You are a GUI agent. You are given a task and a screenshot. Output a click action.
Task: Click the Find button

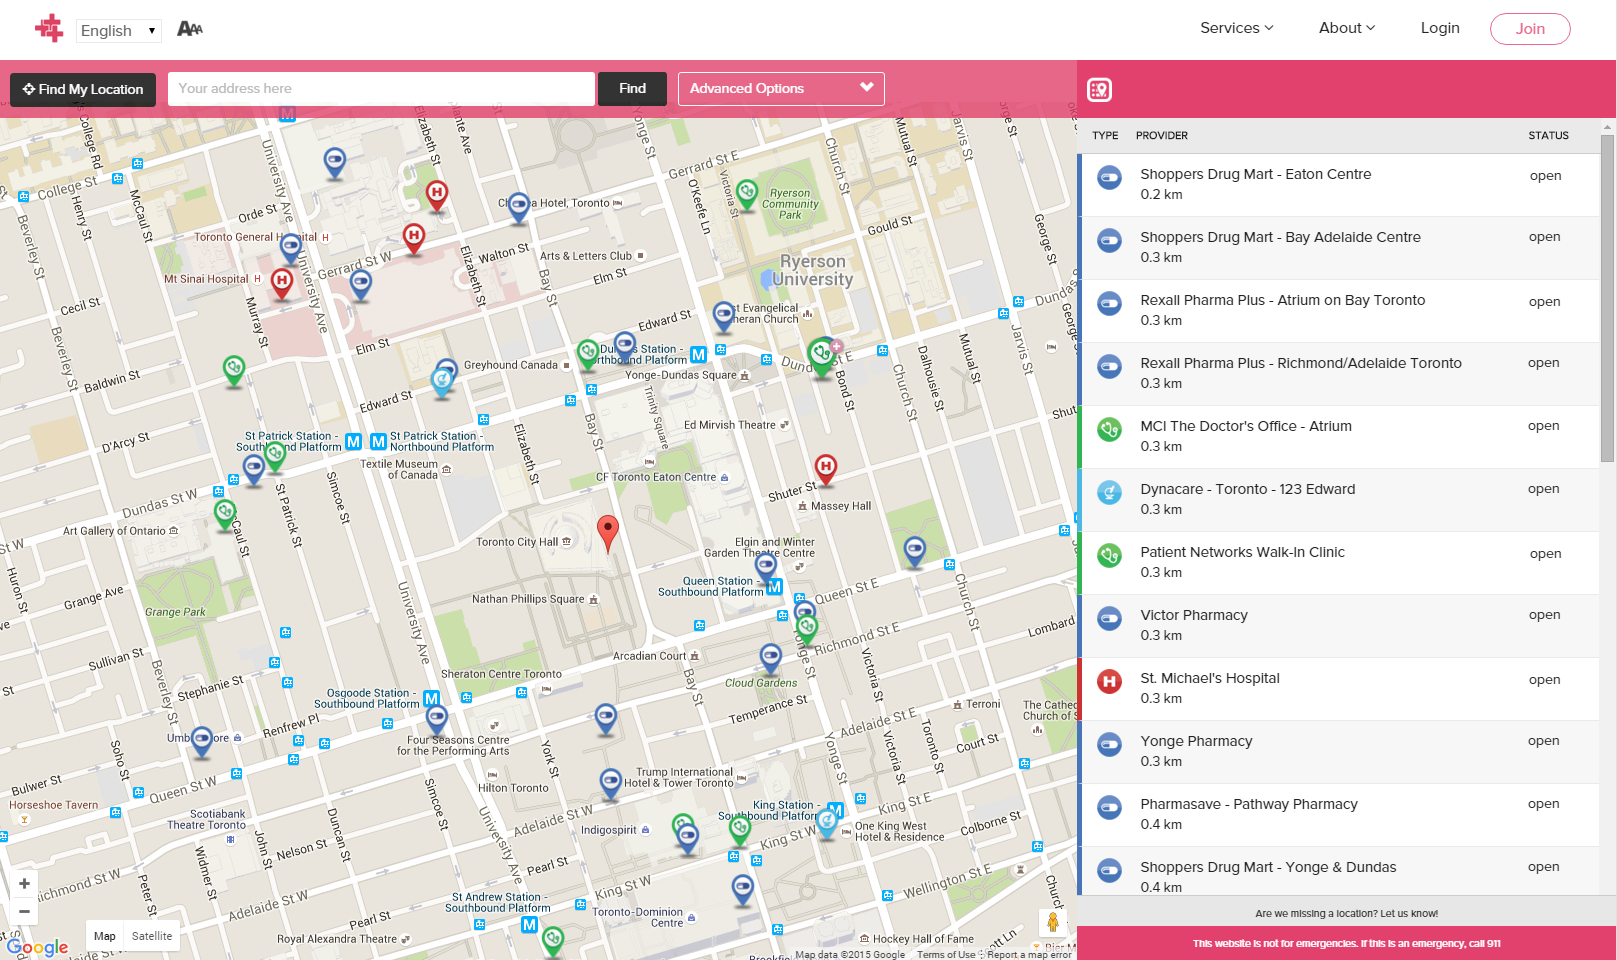(x=632, y=88)
